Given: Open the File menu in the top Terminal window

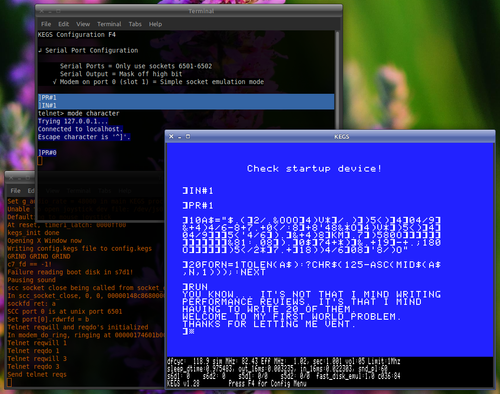Looking at the screenshot, I should pos(46,24).
